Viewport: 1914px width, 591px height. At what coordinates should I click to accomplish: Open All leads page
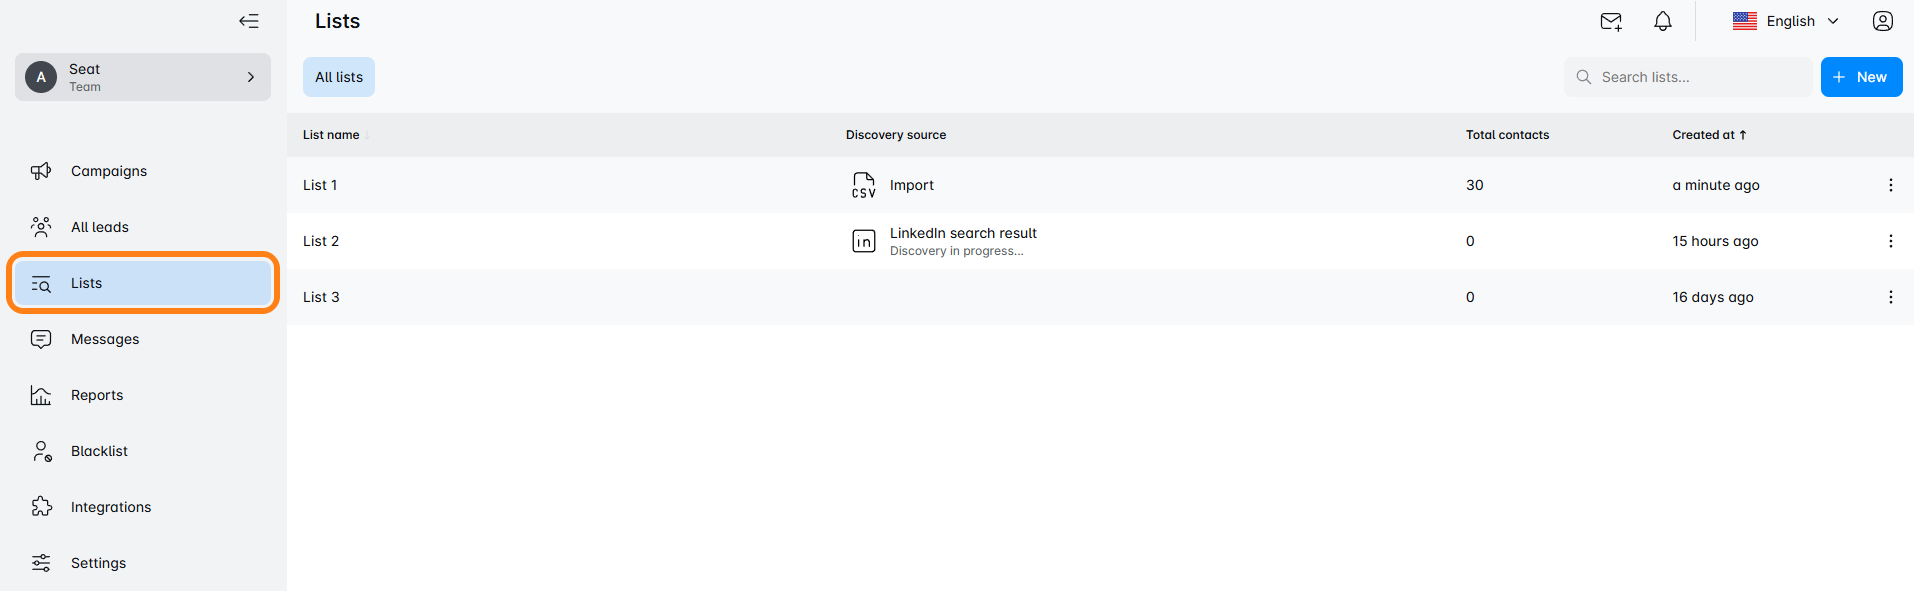[x=100, y=227]
